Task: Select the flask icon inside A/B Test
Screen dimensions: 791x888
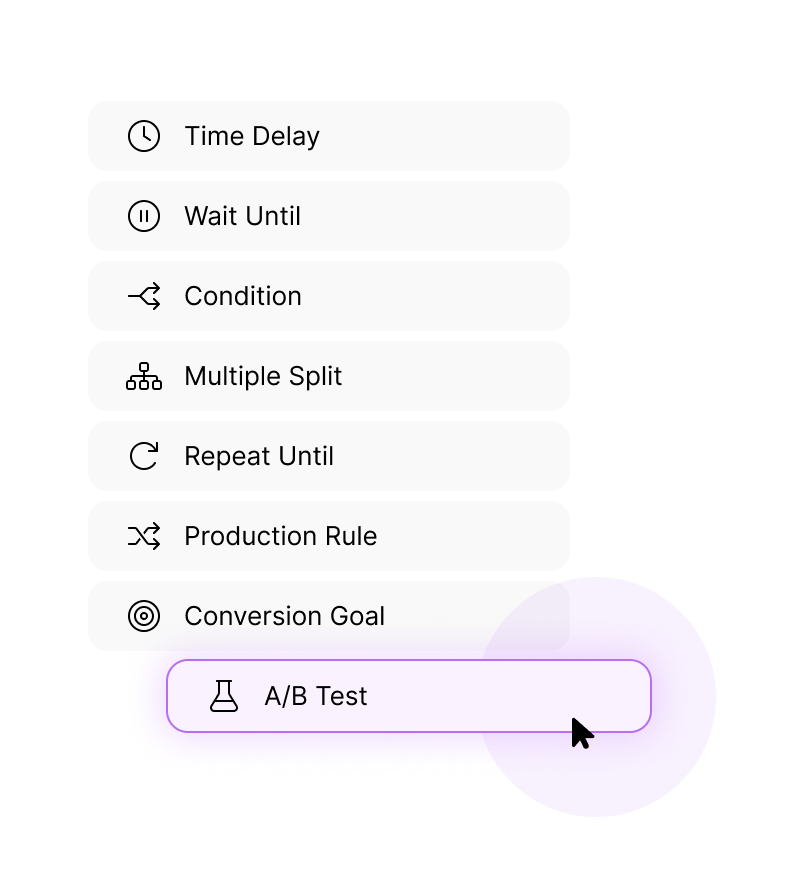Action: [224, 696]
